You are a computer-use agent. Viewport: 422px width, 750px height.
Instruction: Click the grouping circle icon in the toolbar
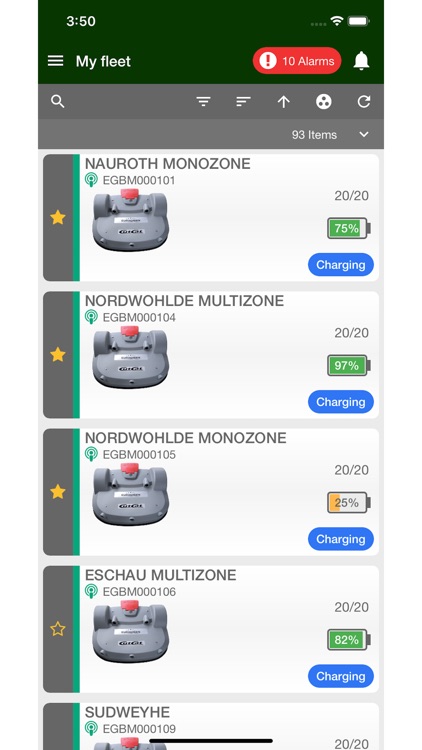point(324,101)
